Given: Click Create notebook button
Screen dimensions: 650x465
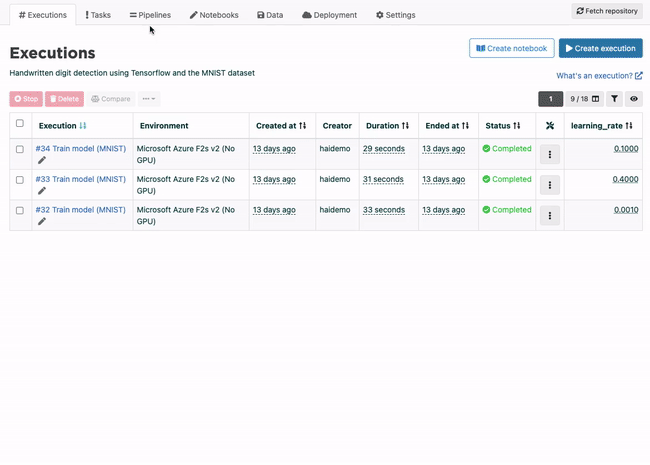Looking at the screenshot, I should coord(512,48).
